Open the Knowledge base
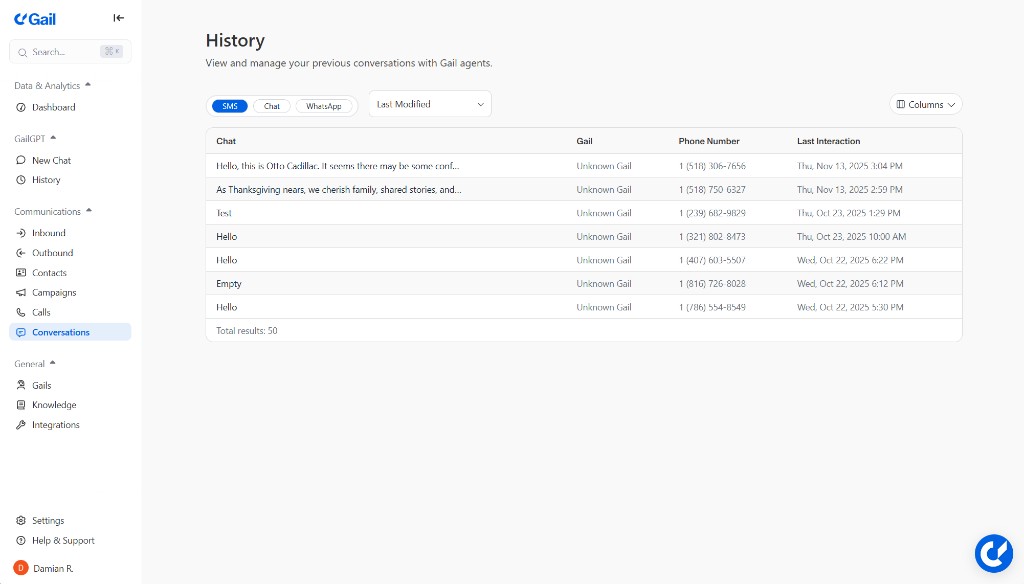The image size is (1024, 584). coord(52,404)
